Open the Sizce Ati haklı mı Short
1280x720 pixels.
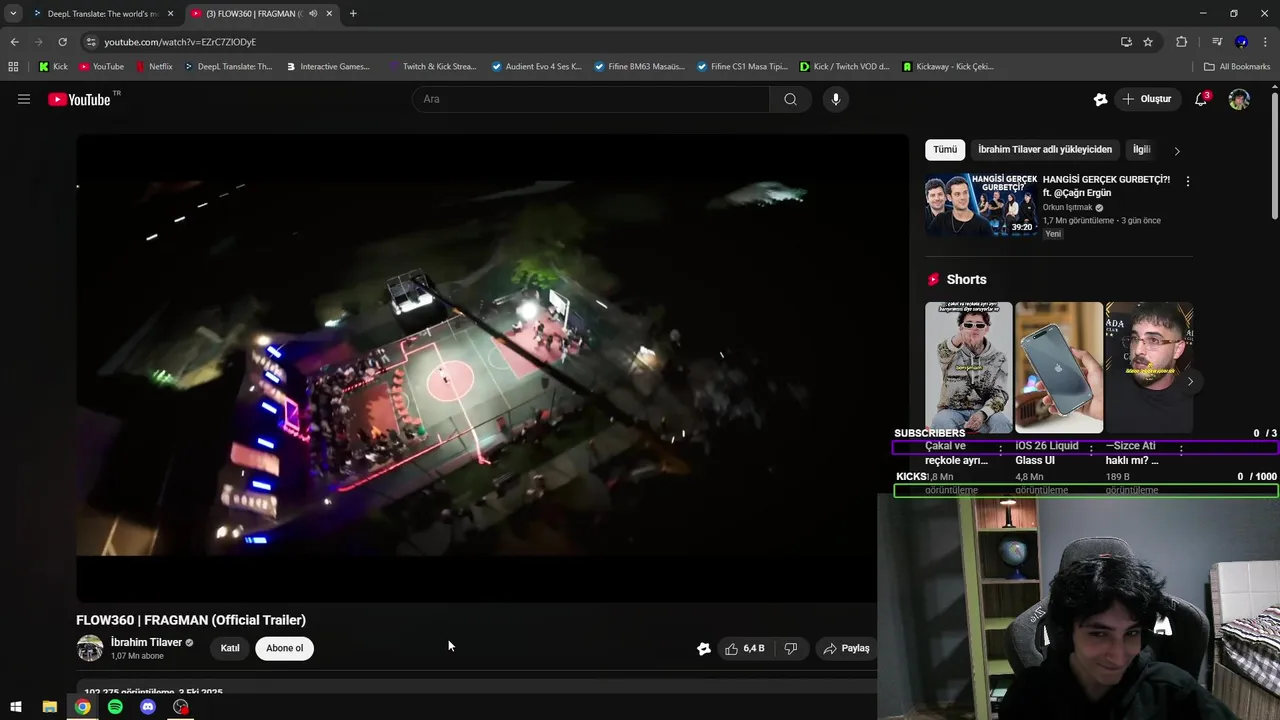1149,368
